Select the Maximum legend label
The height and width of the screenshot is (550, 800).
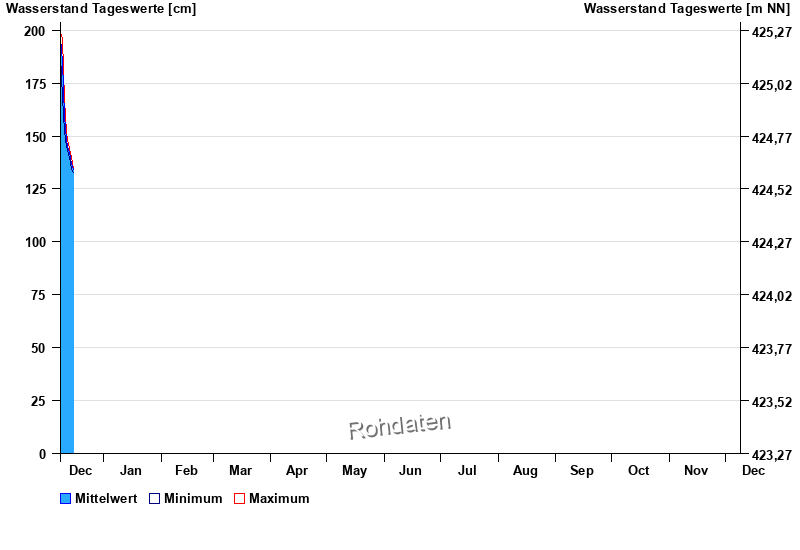tap(279, 499)
